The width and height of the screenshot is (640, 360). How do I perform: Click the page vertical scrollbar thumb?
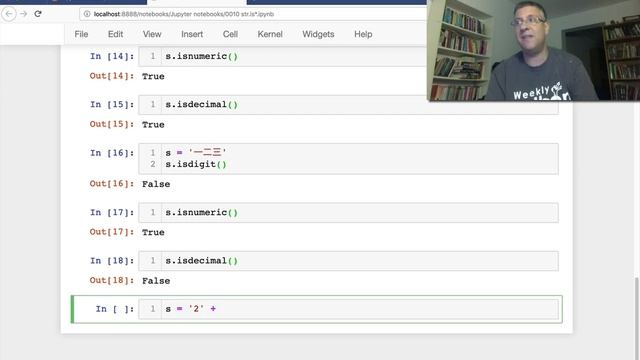[x=637, y=318]
